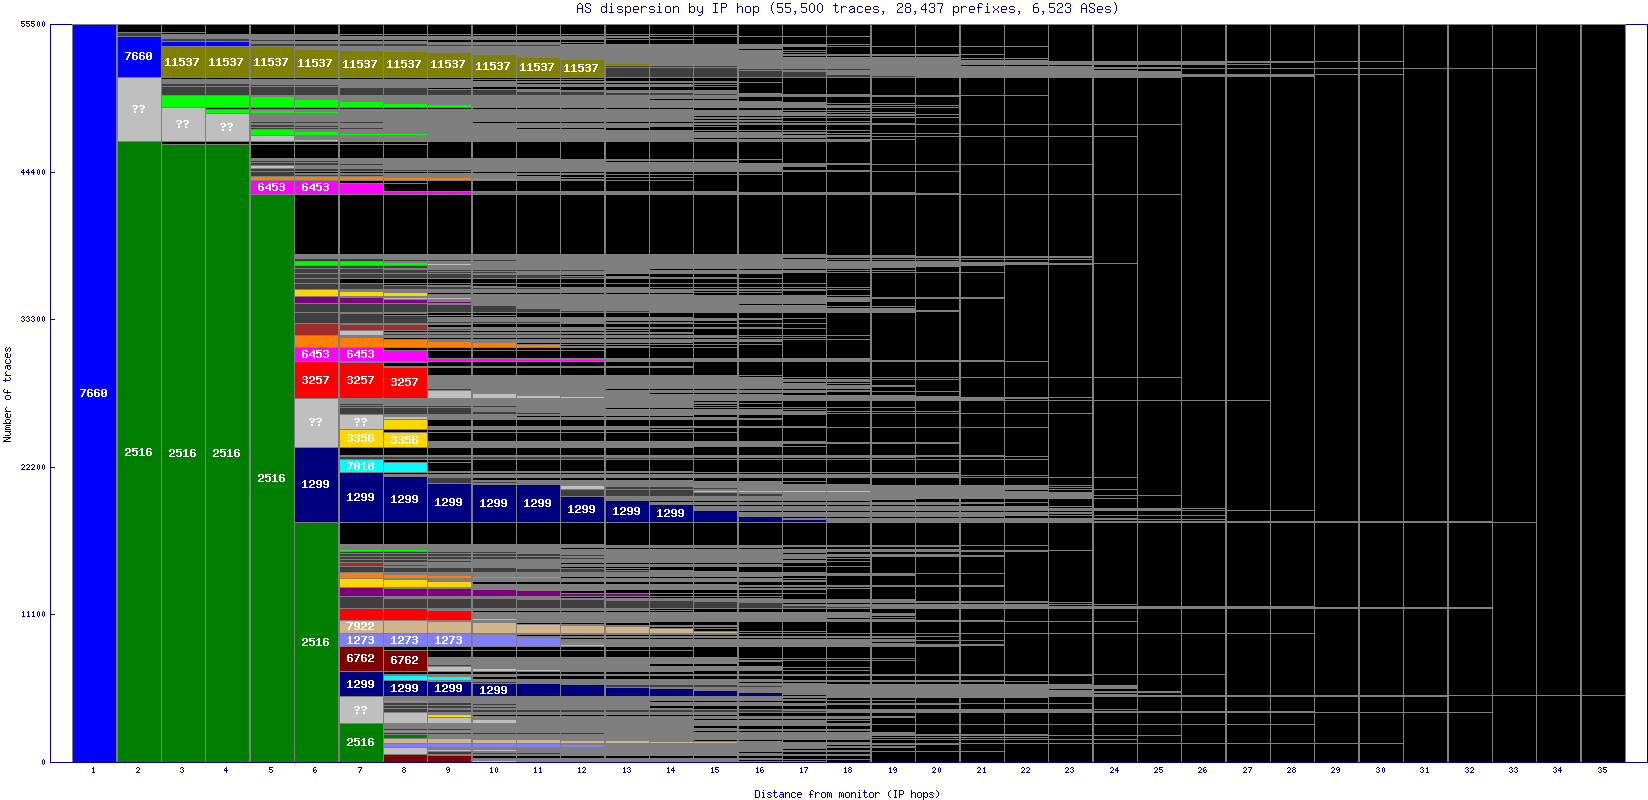Image resolution: width=1648 pixels, height=800 pixels.
Task: Click the tall blue 7660 block at hop 1
Action: 94,393
